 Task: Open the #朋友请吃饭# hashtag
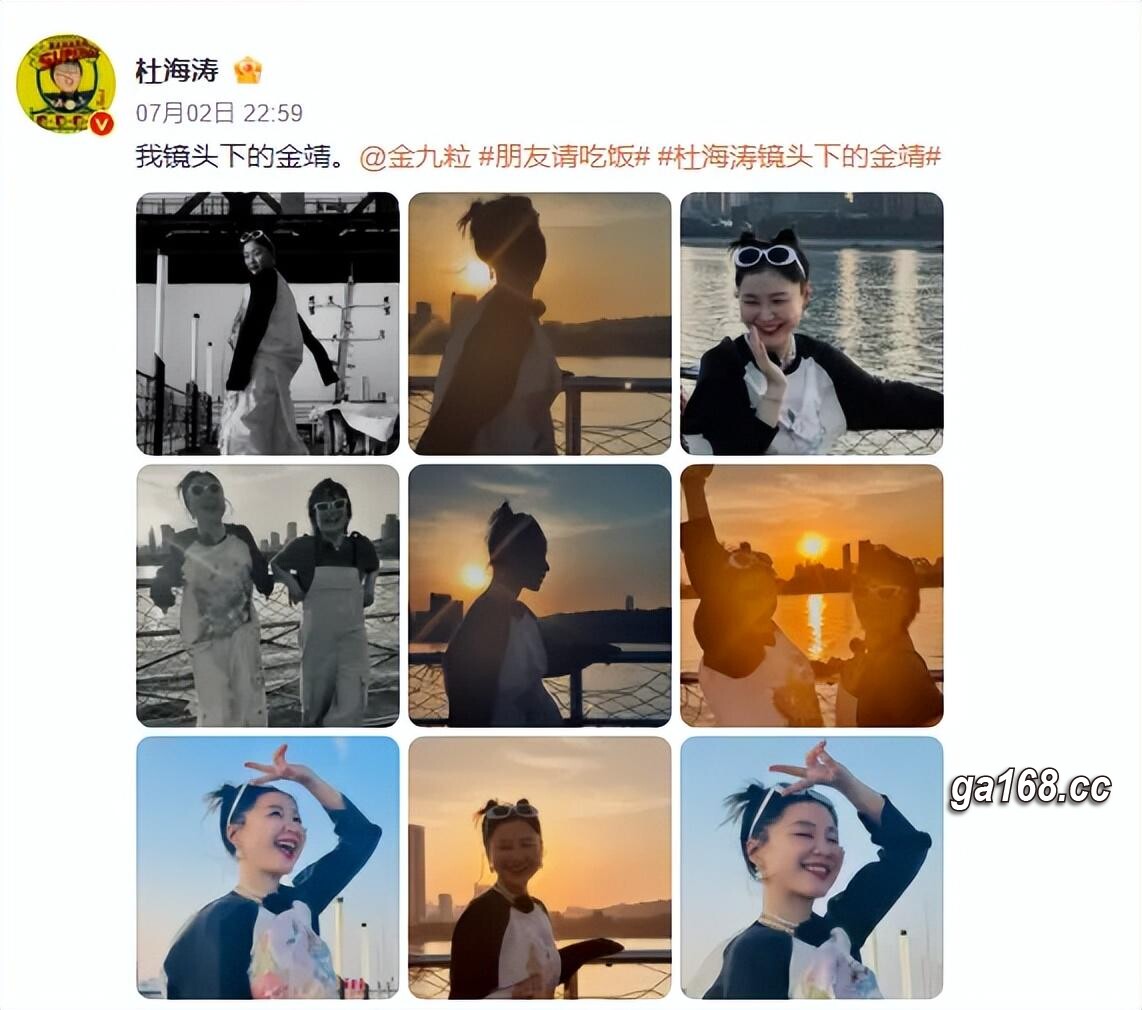pyautogui.click(x=564, y=156)
